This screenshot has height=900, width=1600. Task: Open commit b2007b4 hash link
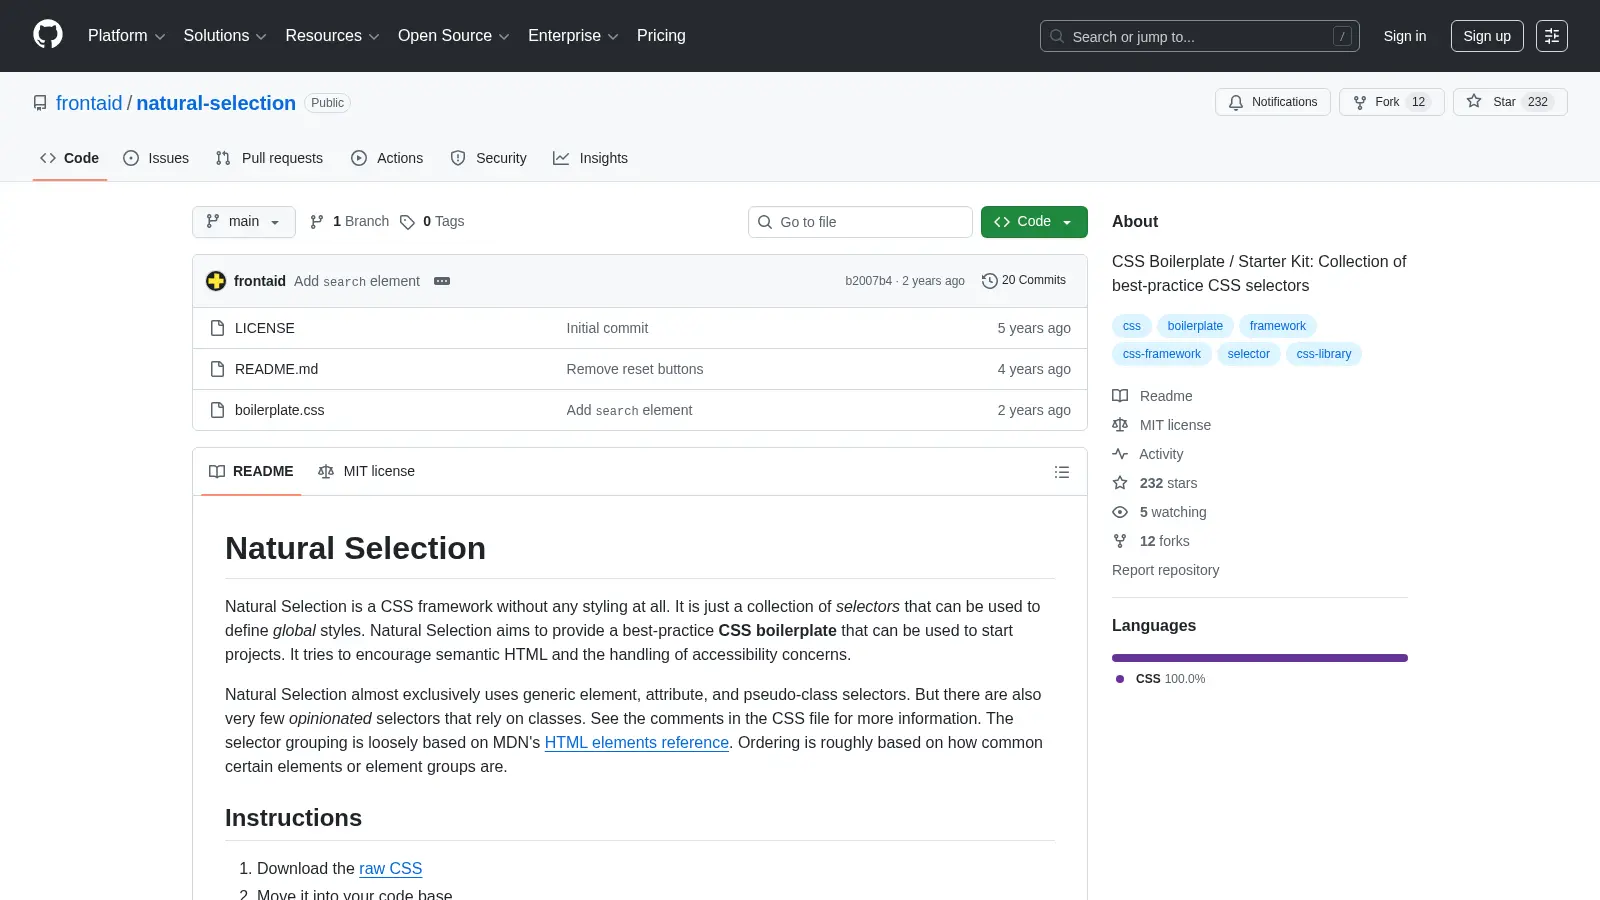[868, 281]
